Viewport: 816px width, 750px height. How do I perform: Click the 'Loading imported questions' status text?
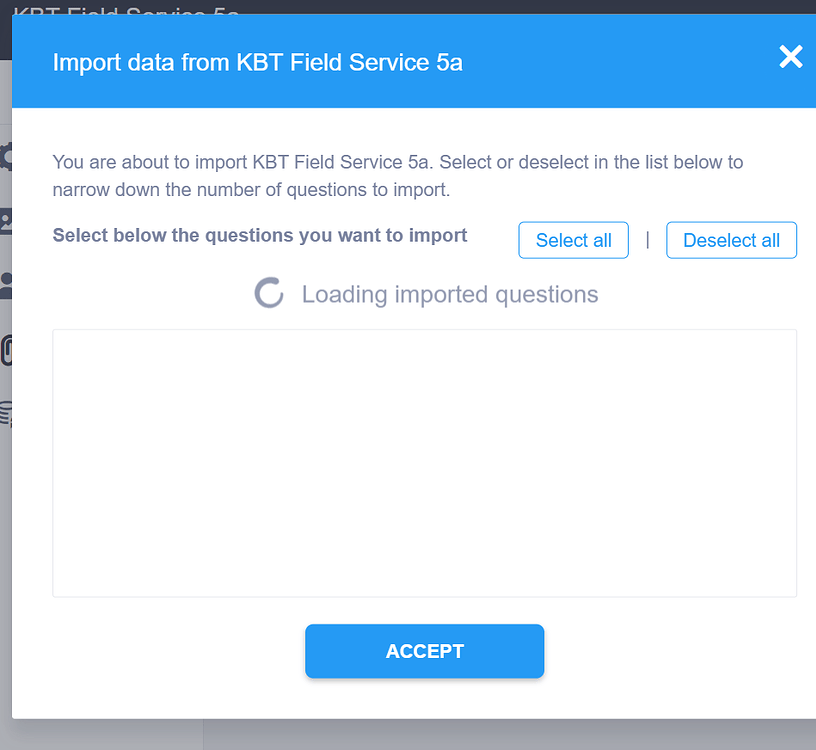pyautogui.click(x=450, y=294)
